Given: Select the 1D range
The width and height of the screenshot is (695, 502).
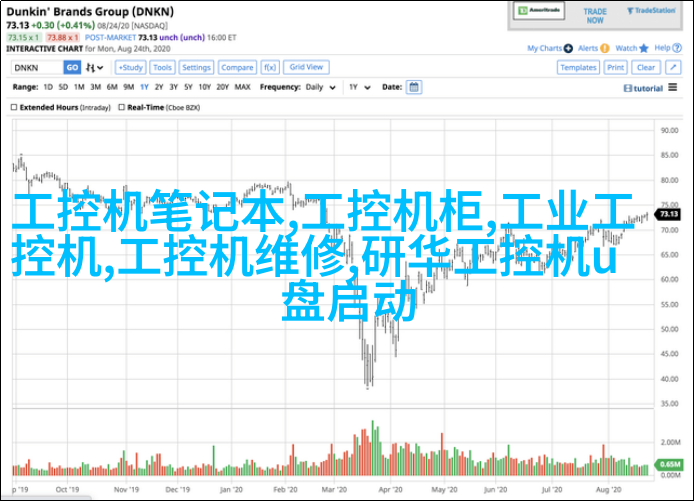Looking at the screenshot, I should (48, 87).
